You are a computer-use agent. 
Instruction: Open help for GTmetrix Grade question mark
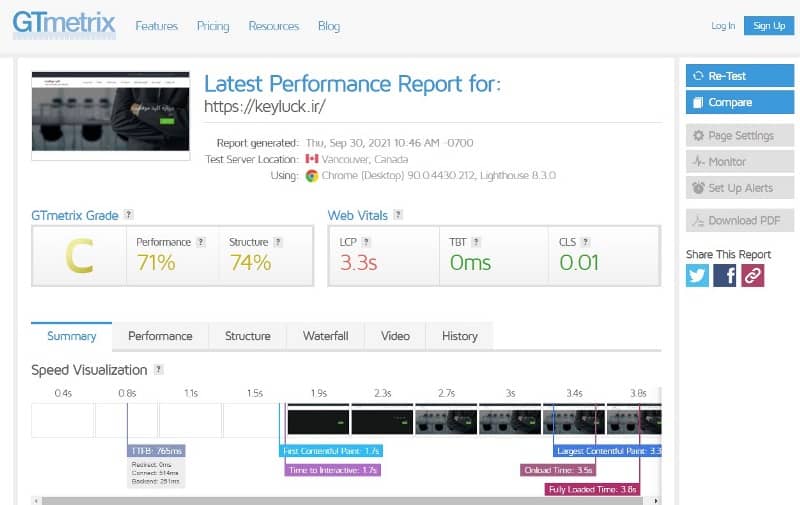(x=128, y=215)
